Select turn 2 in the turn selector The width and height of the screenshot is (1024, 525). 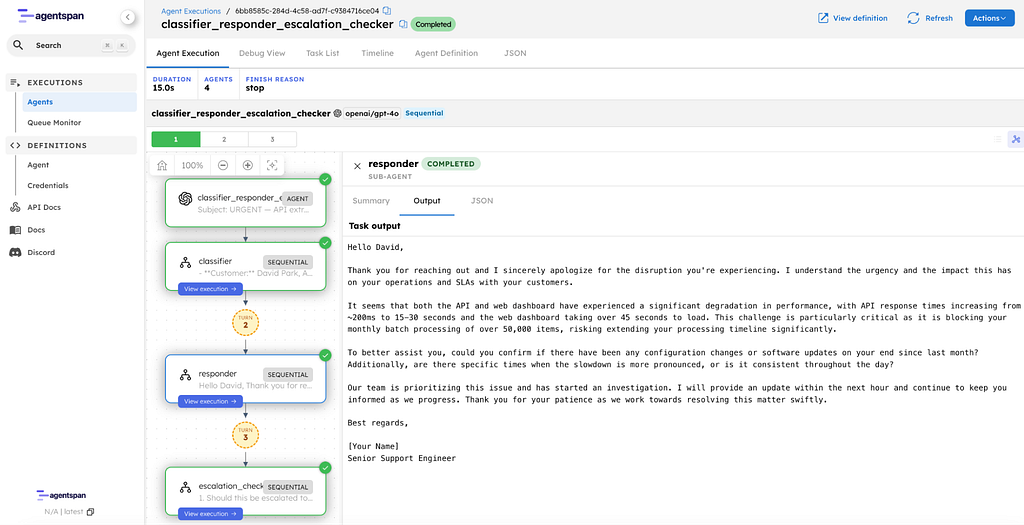(x=224, y=140)
